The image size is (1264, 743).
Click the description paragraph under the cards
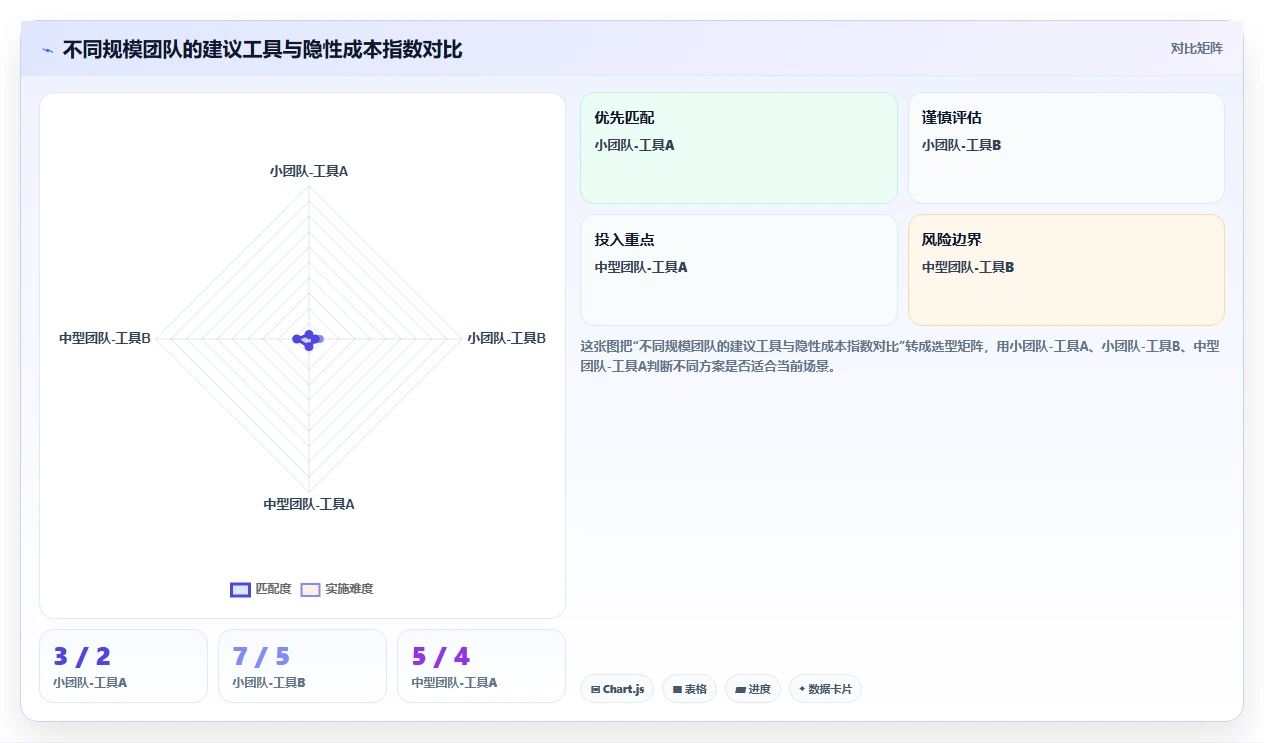pyautogui.click(x=901, y=356)
